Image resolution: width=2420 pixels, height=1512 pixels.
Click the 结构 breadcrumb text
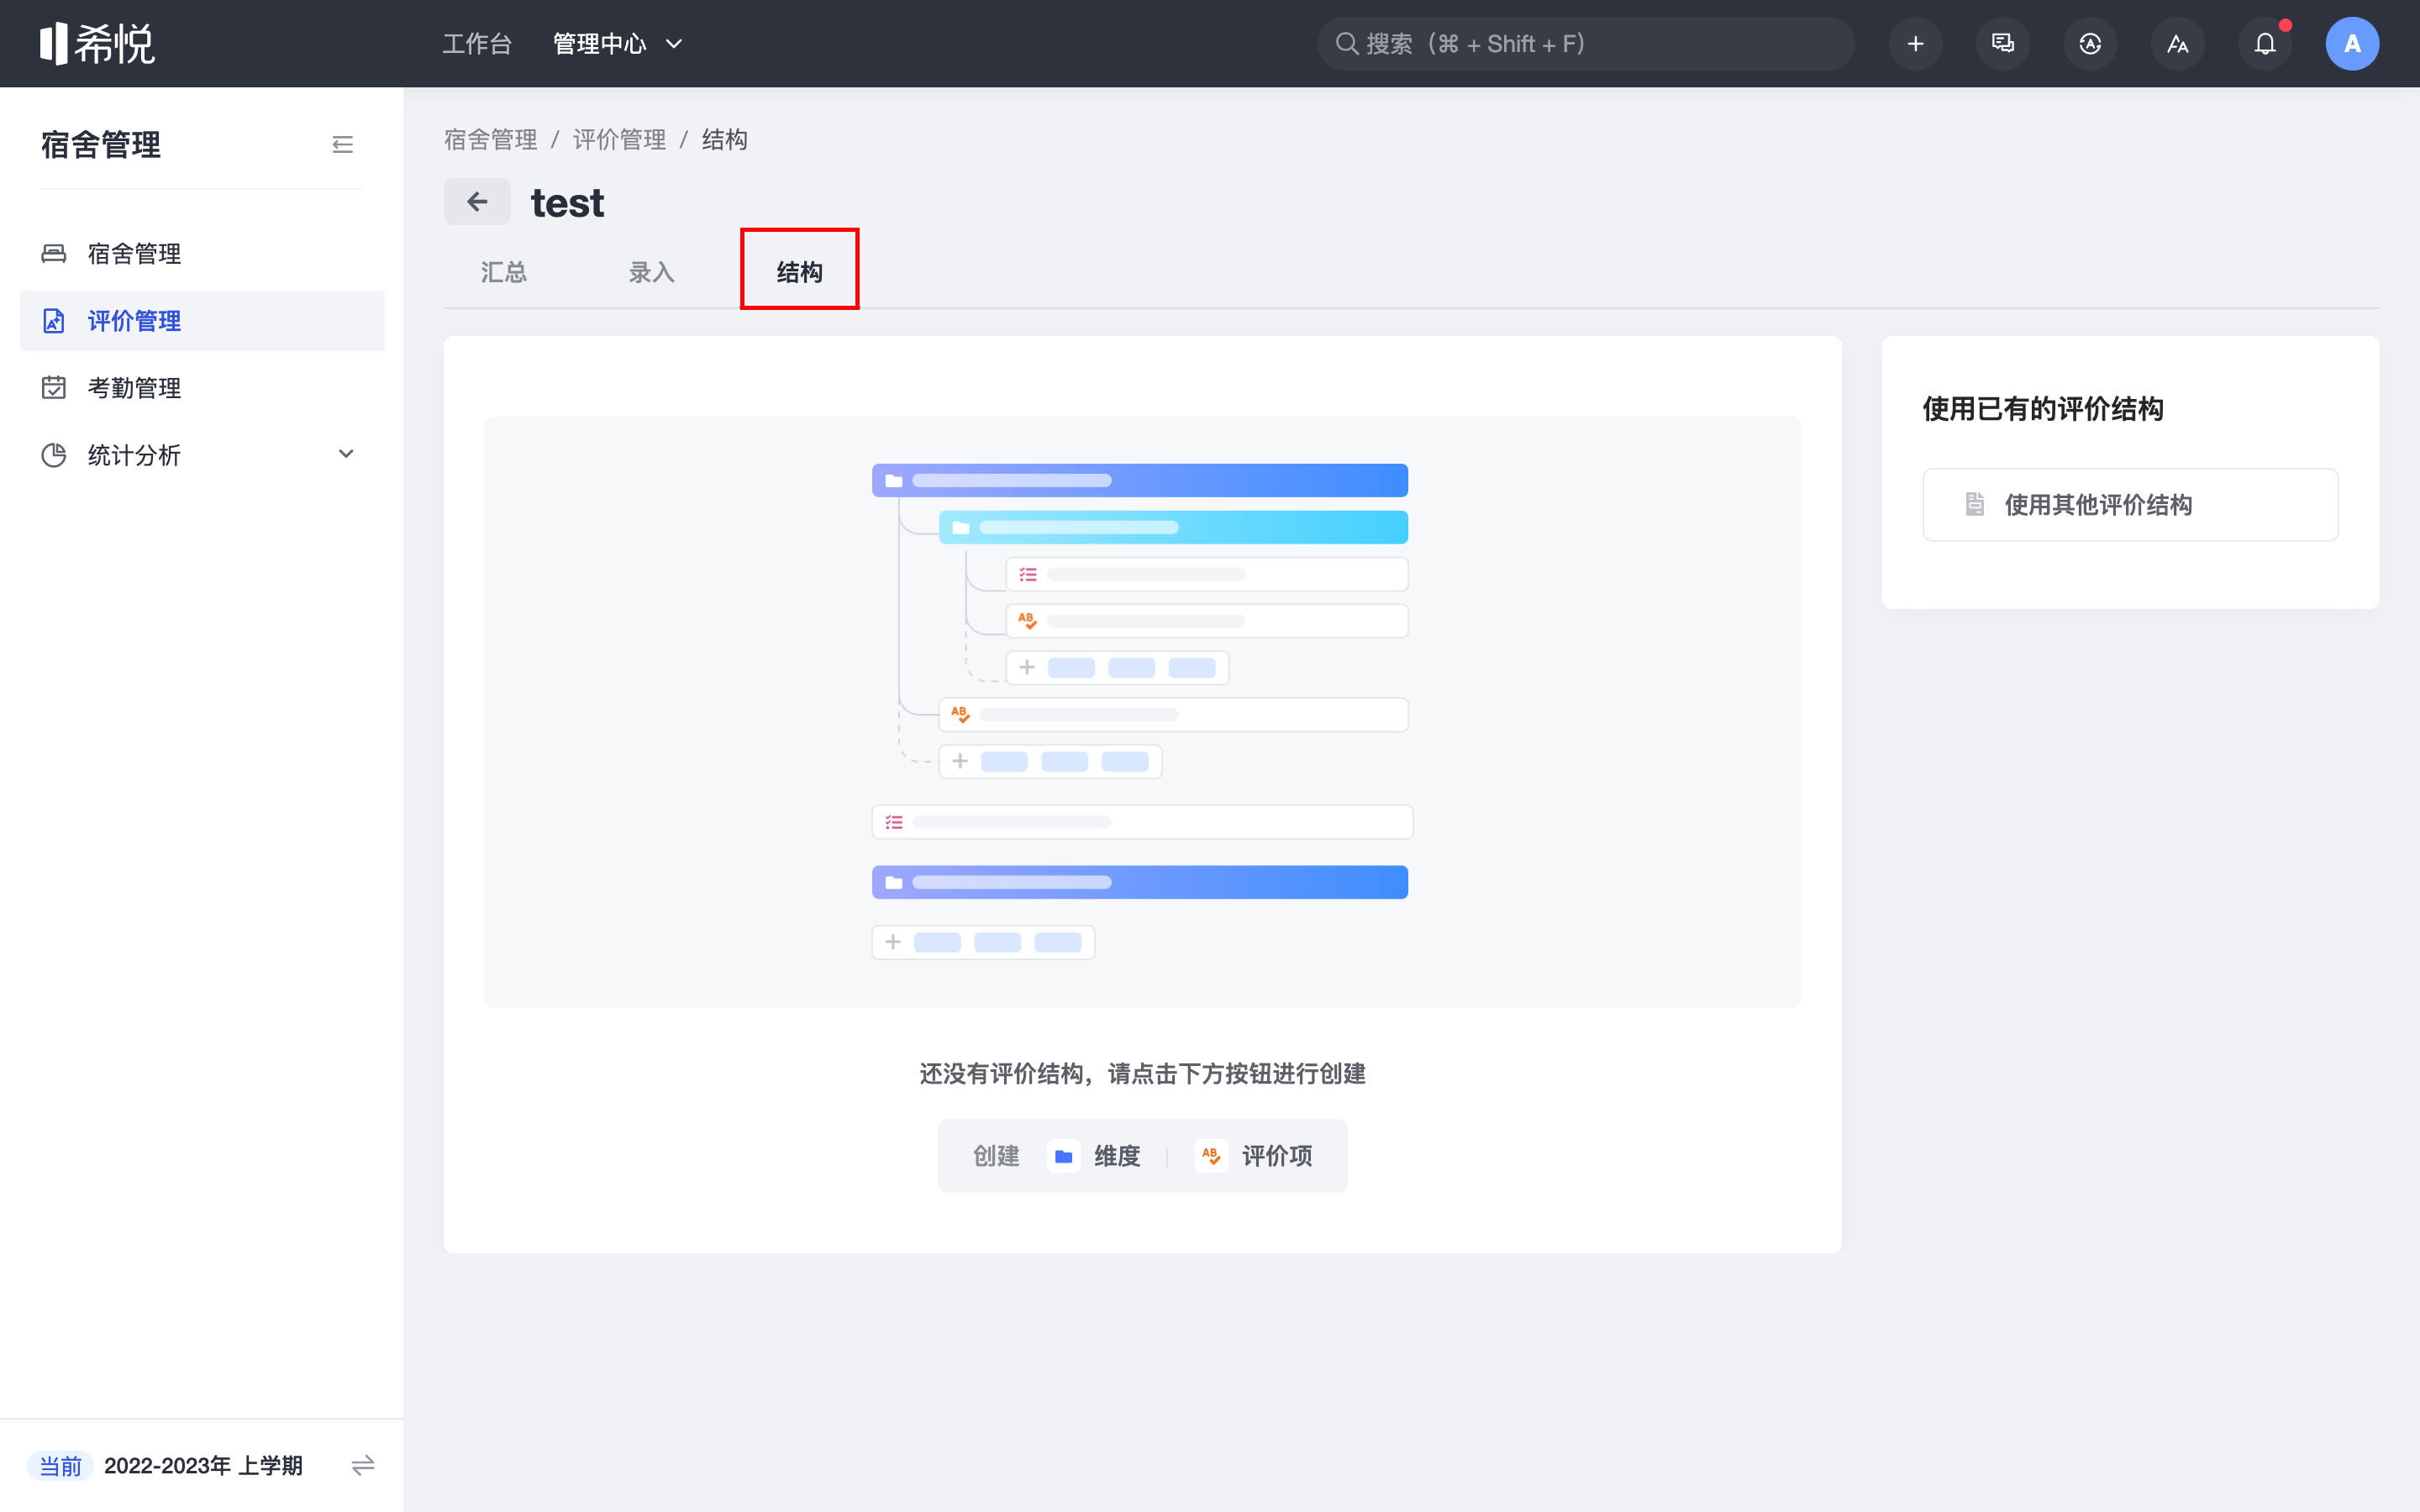pyautogui.click(x=725, y=140)
